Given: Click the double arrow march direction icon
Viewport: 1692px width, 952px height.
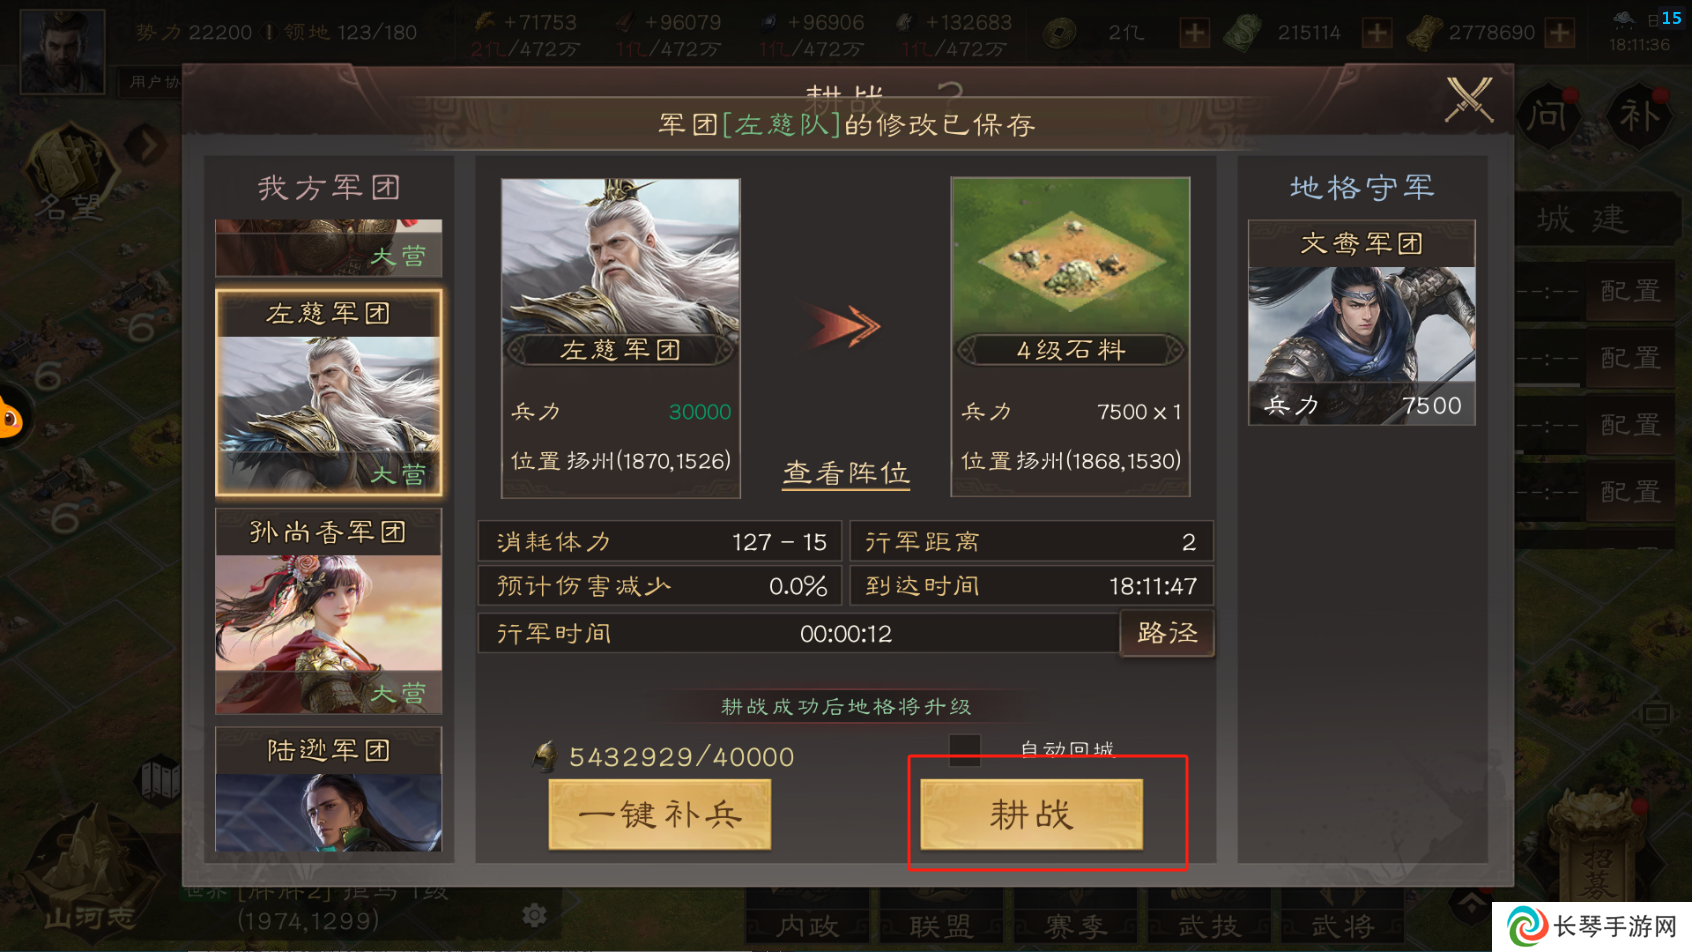Looking at the screenshot, I should pyautogui.click(x=846, y=326).
